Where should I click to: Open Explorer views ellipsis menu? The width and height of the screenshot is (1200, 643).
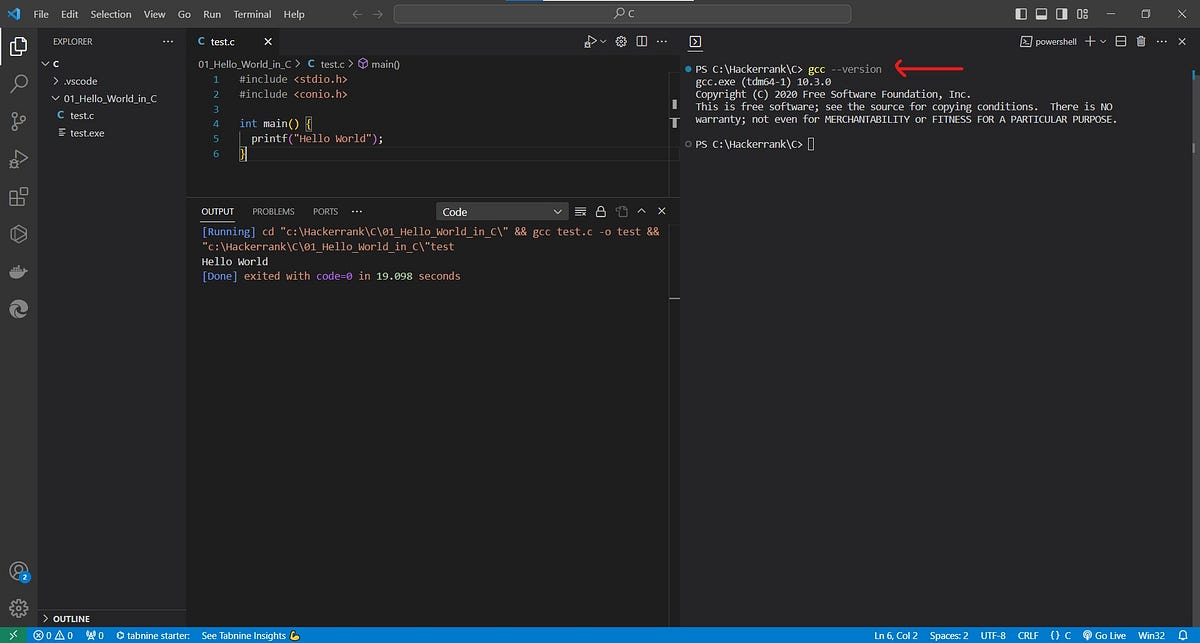pos(167,41)
